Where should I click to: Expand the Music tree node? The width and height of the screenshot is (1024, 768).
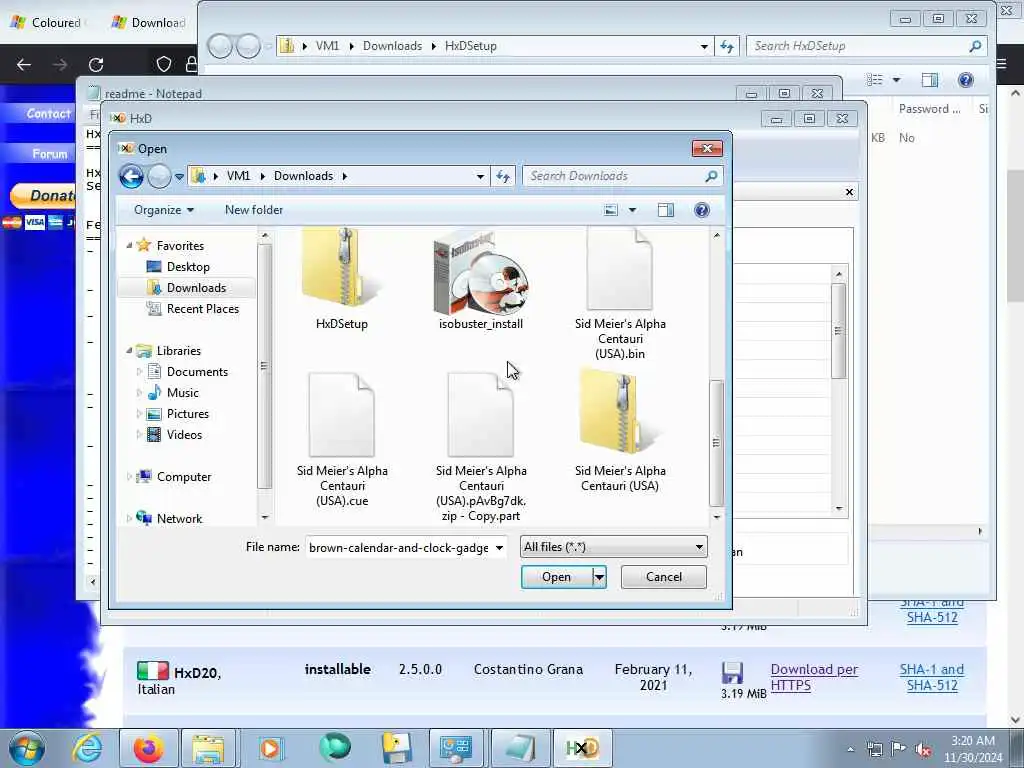point(139,392)
